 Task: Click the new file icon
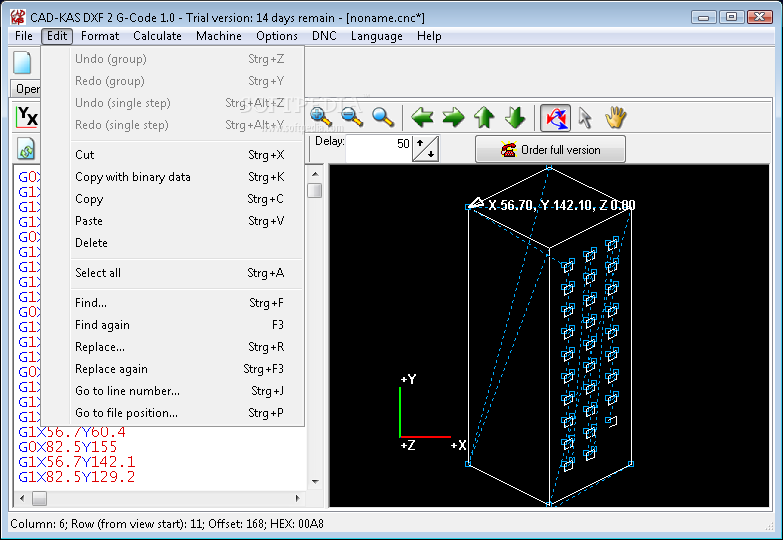(22, 63)
